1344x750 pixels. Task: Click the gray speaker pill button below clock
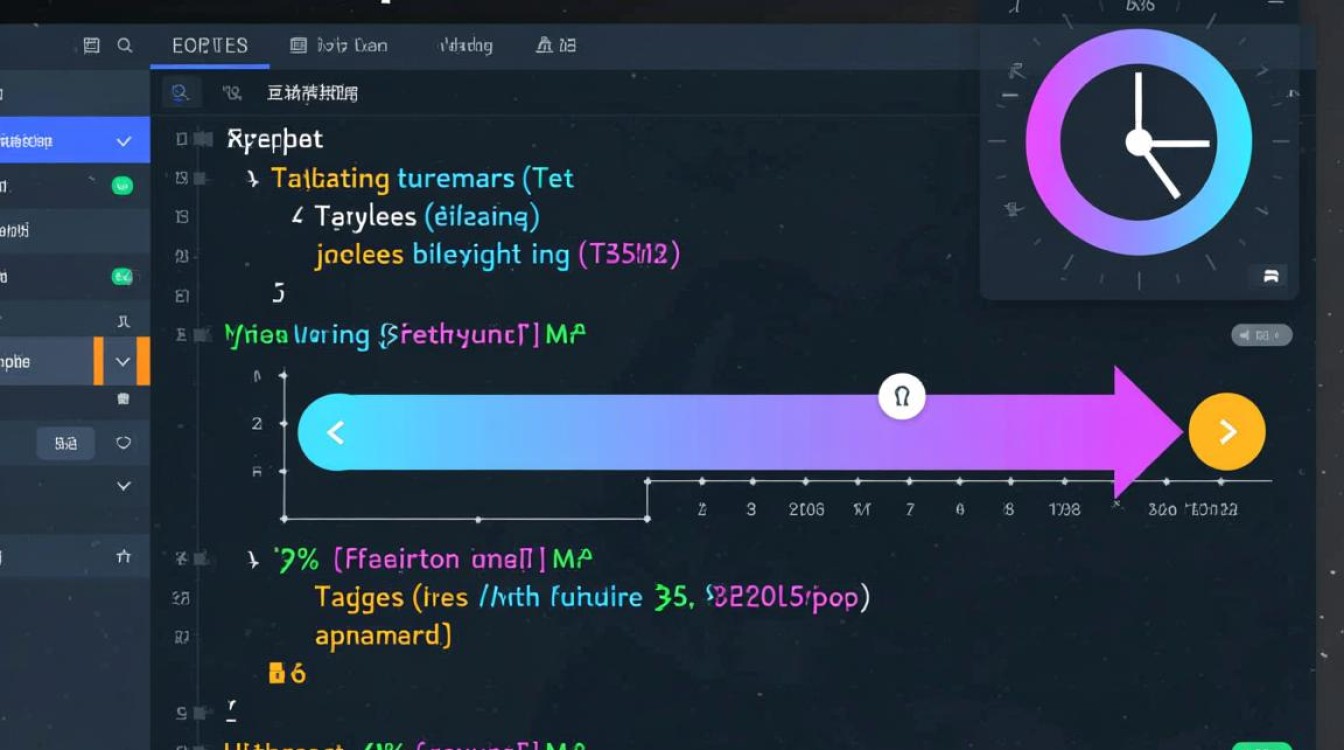[x=1261, y=336]
